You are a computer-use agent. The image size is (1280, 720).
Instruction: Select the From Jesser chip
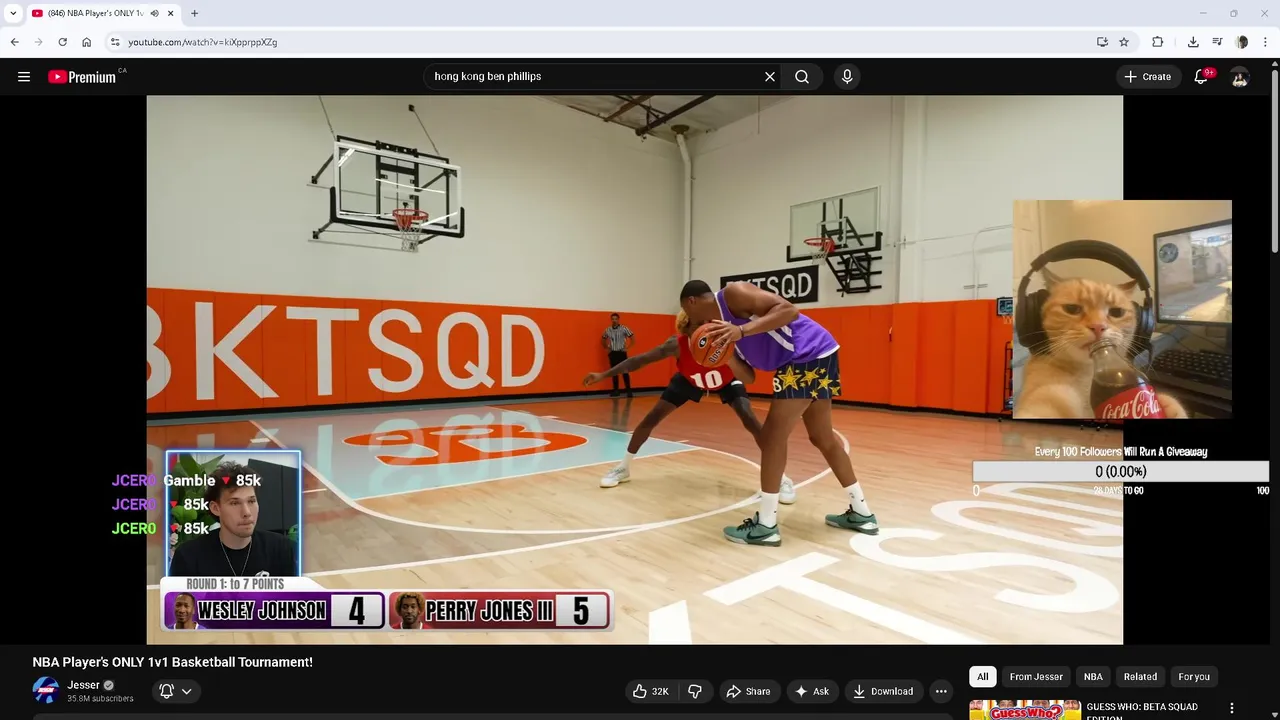coord(1036,677)
